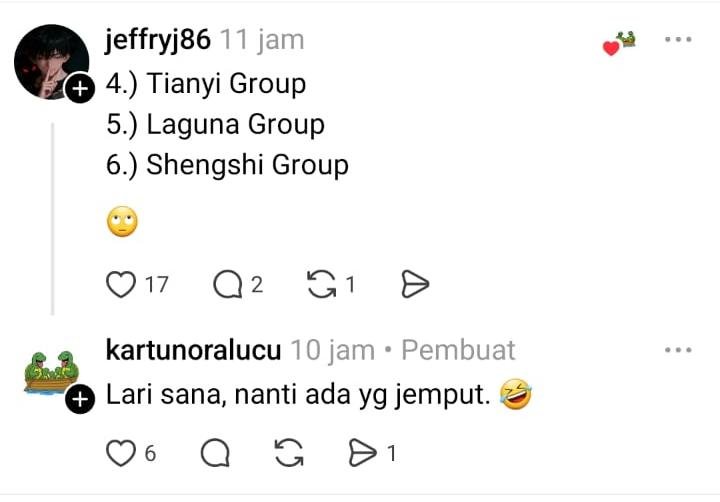Share kartunoralucu's reply via send icon
The width and height of the screenshot is (720, 502).
[362, 453]
